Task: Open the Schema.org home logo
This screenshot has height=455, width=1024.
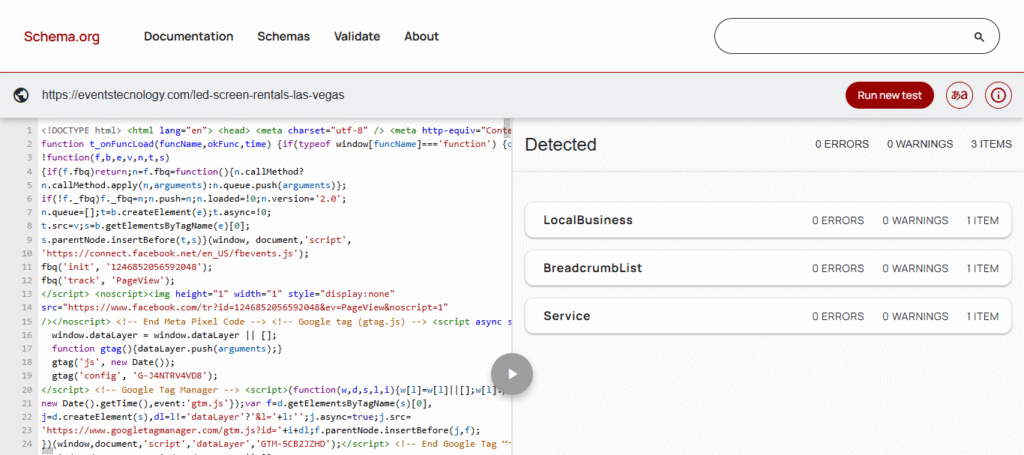Action: click(x=62, y=37)
